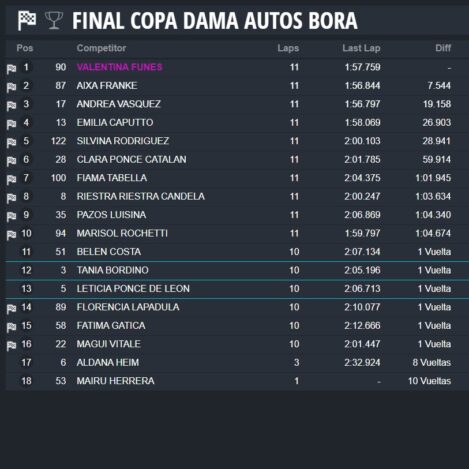This screenshot has width=469, height=469.
Task: Click the finish flag beside position 5
Action: (x=11, y=143)
